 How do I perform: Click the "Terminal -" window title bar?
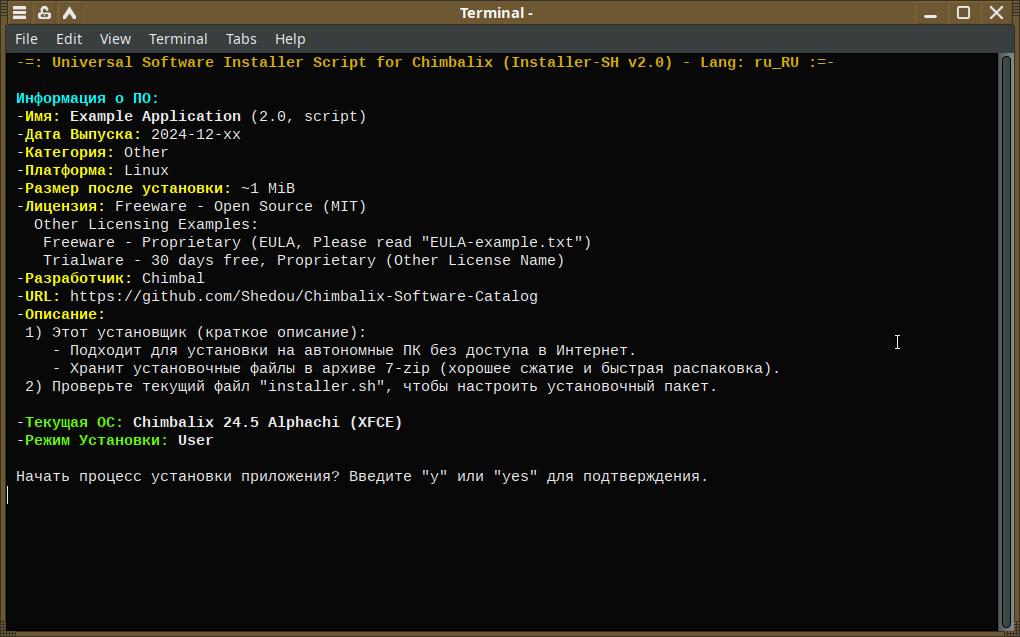(x=496, y=13)
